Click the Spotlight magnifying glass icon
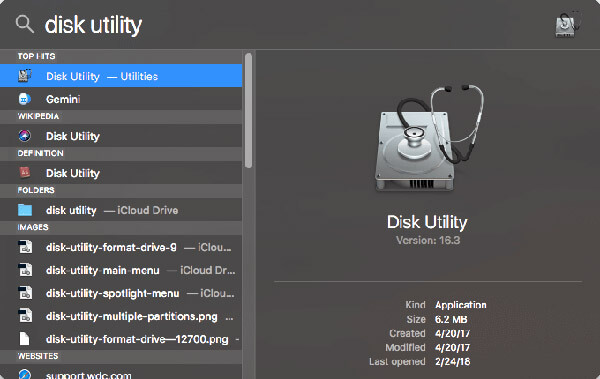 click(x=25, y=25)
